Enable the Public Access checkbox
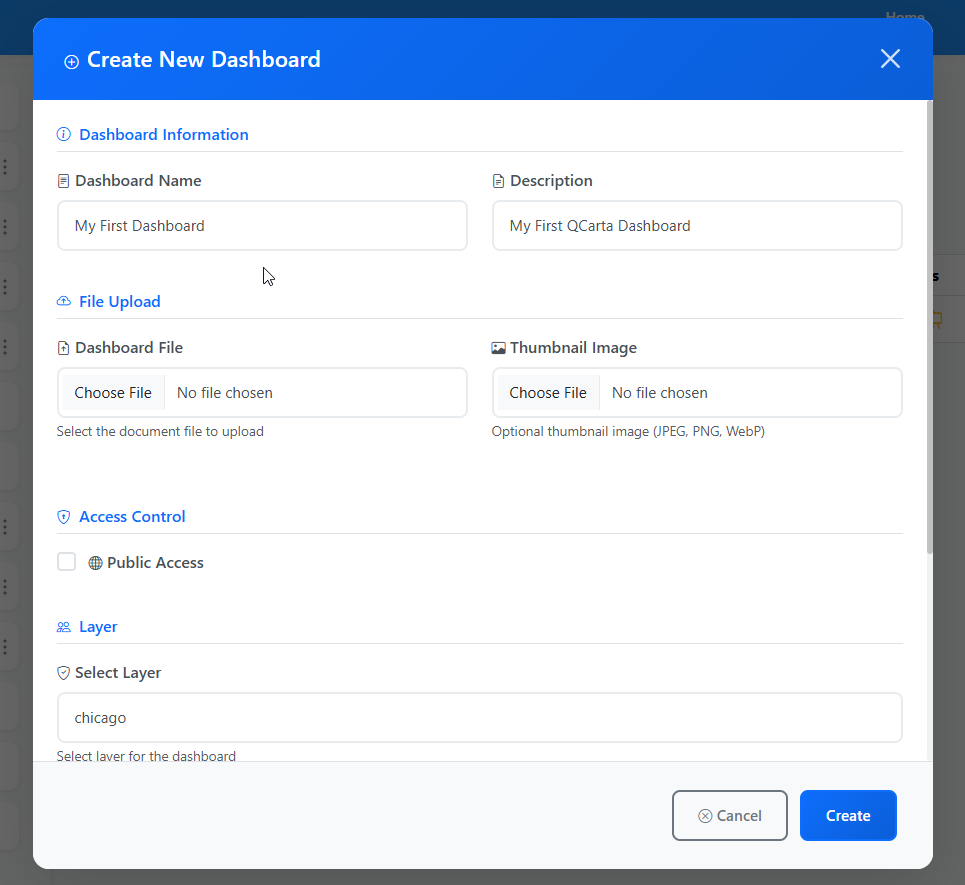 [x=66, y=562]
